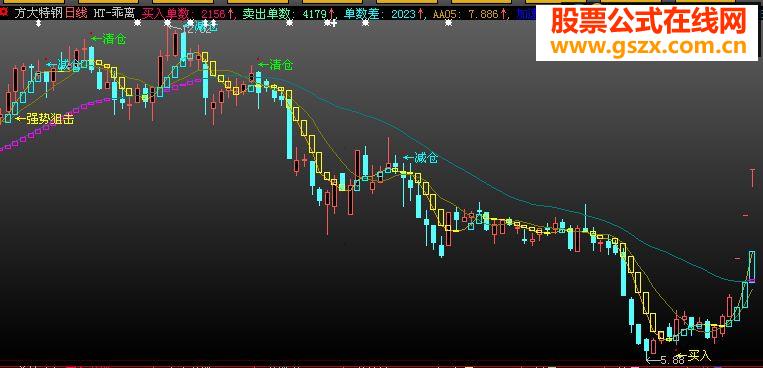Image resolution: width=763 pixels, height=368 pixels.
Task: Click the 日线 period label
Action: tap(75, 14)
